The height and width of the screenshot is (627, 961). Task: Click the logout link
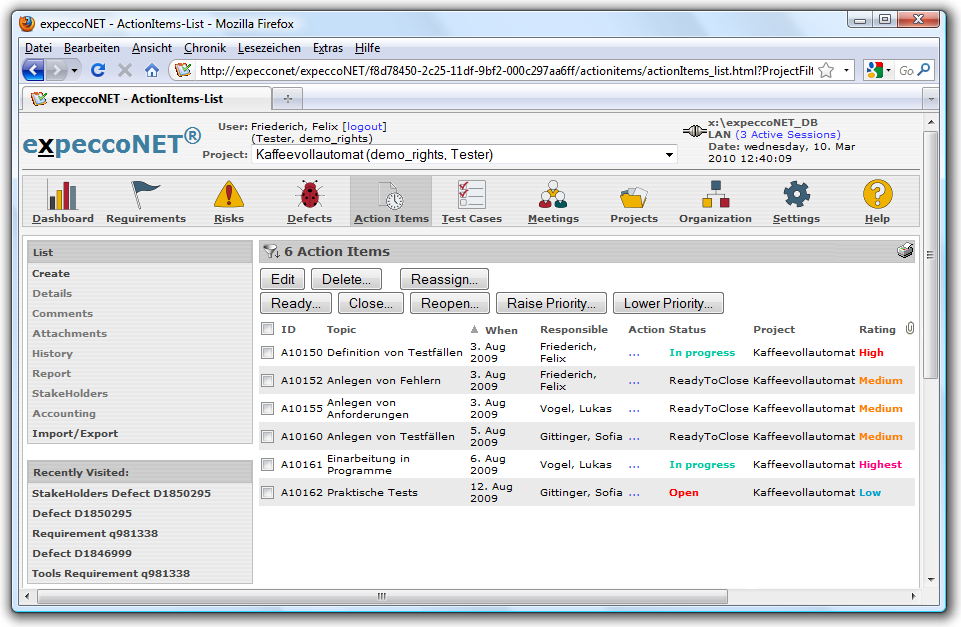pos(364,127)
